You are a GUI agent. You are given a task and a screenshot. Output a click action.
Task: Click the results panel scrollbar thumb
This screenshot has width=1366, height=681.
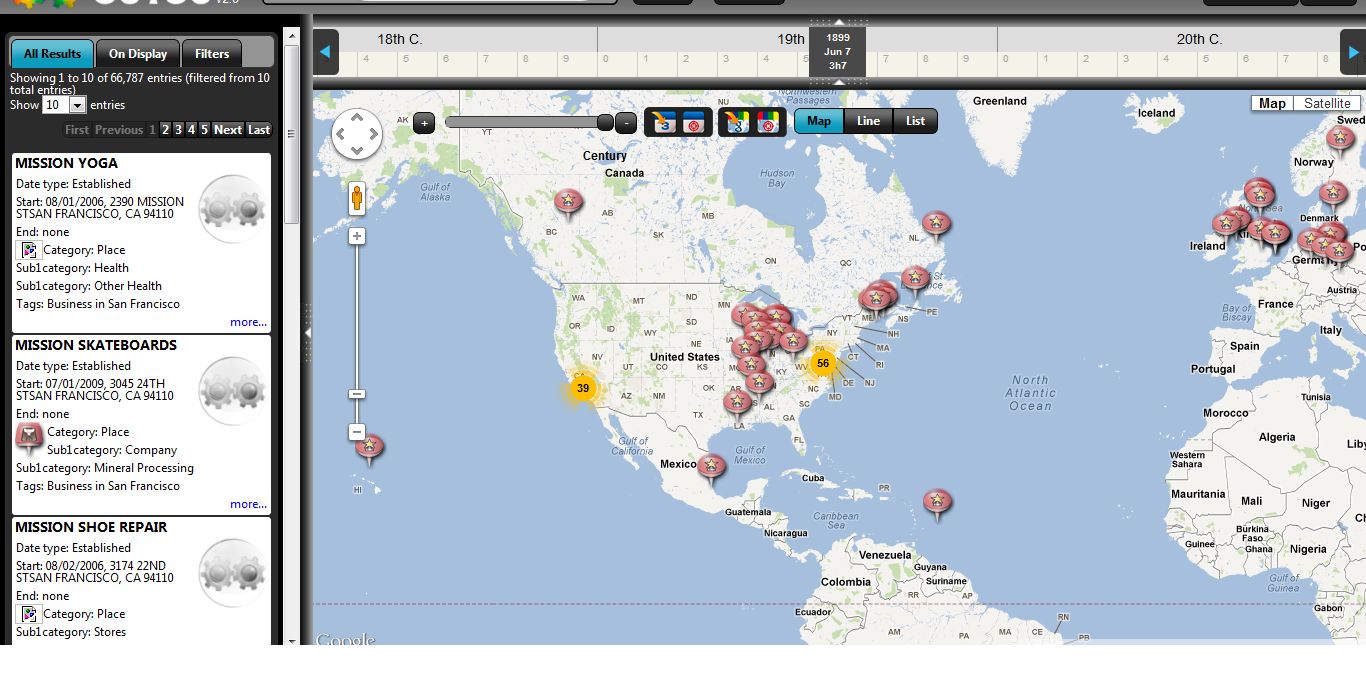click(x=292, y=133)
